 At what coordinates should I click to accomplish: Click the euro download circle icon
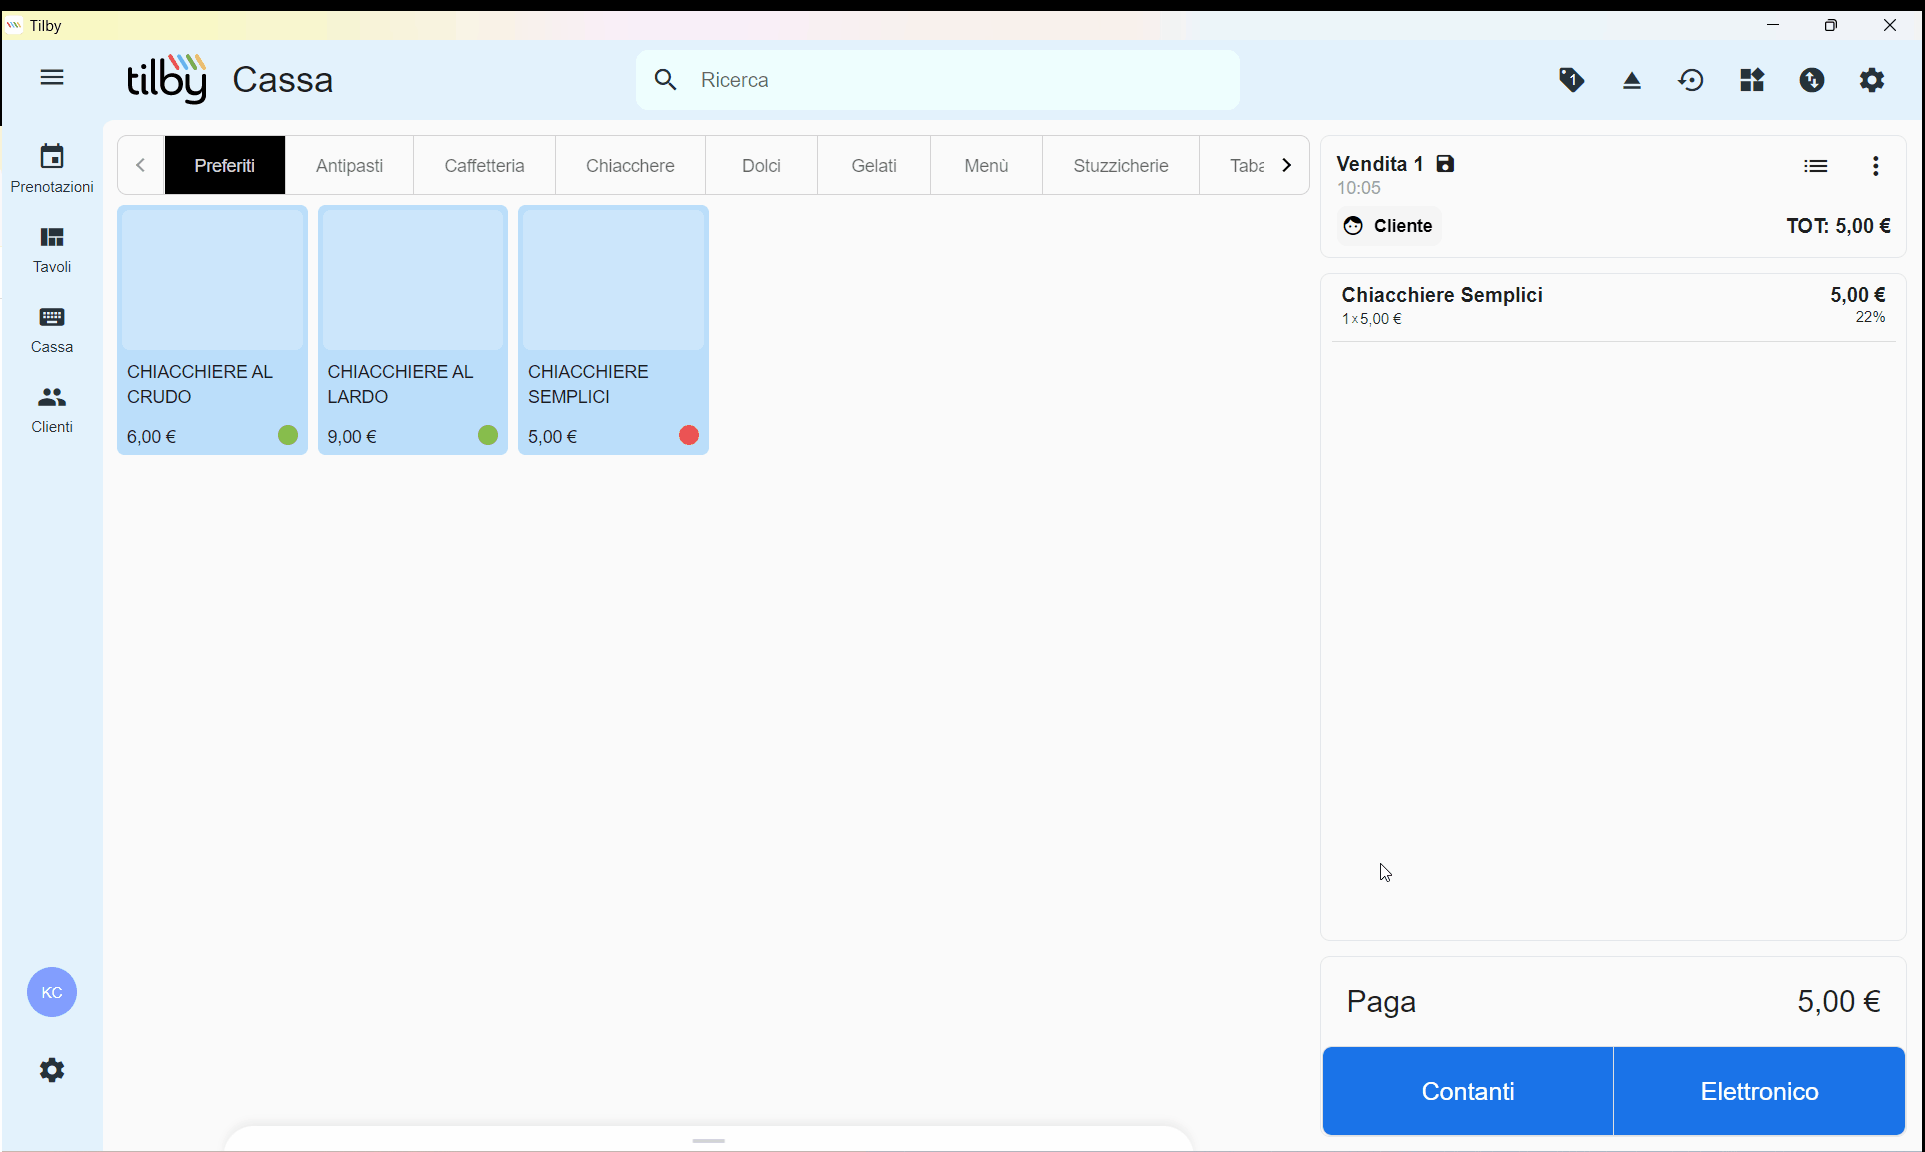(1812, 80)
